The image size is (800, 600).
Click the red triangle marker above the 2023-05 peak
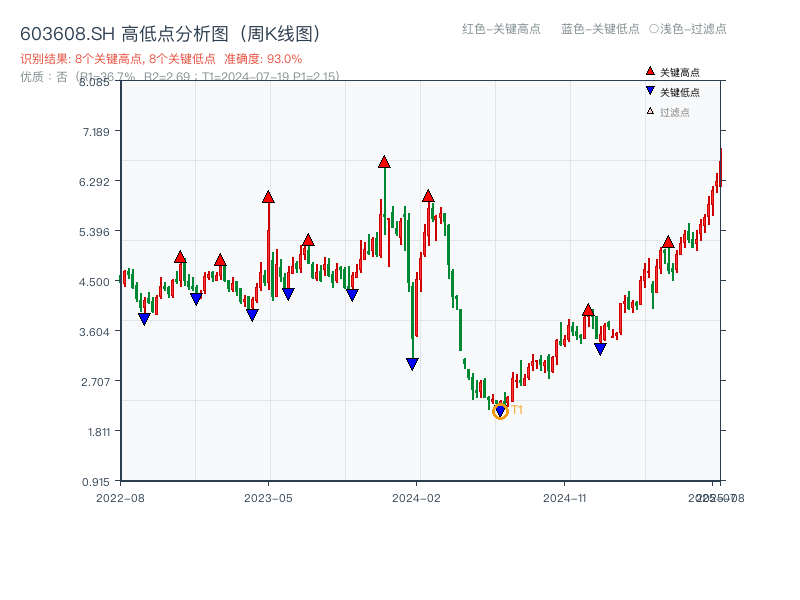pyautogui.click(x=267, y=197)
